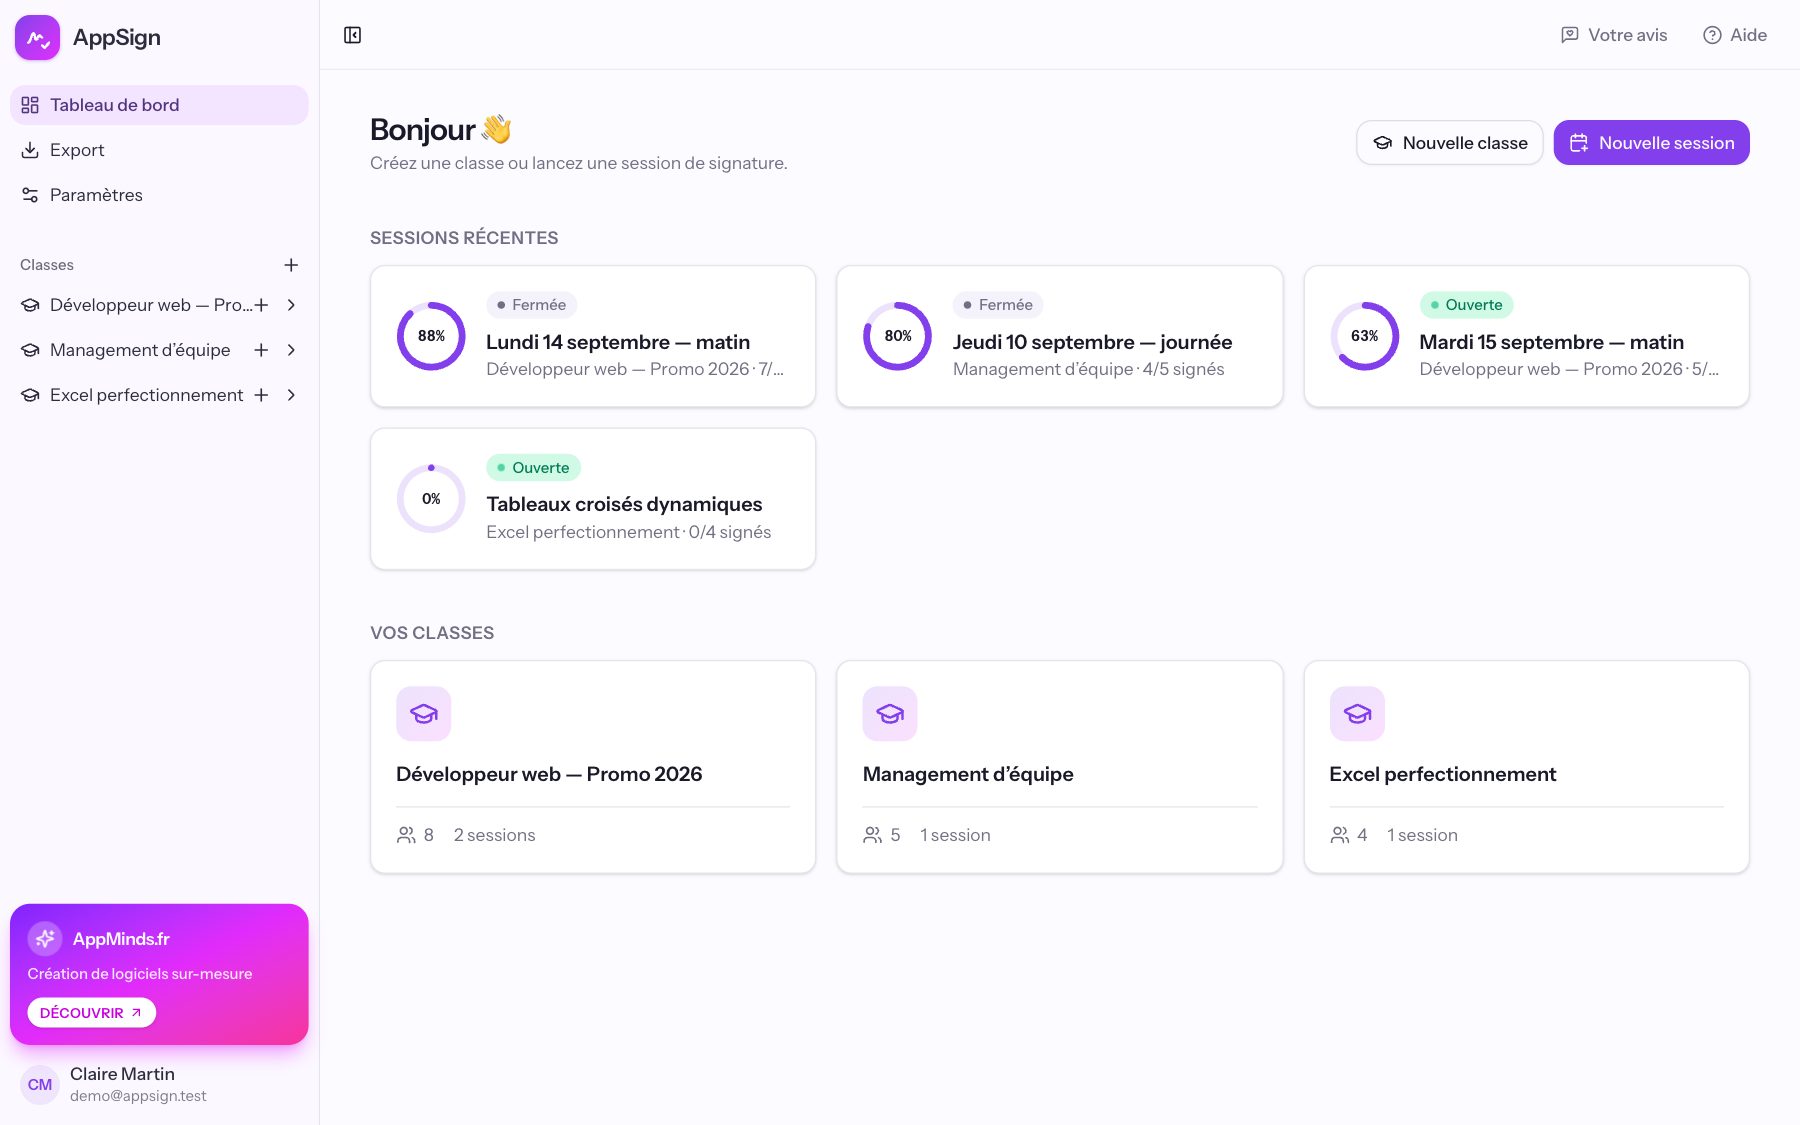
Task: Open Claire Martin account menu
Action: pos(159,1085)
